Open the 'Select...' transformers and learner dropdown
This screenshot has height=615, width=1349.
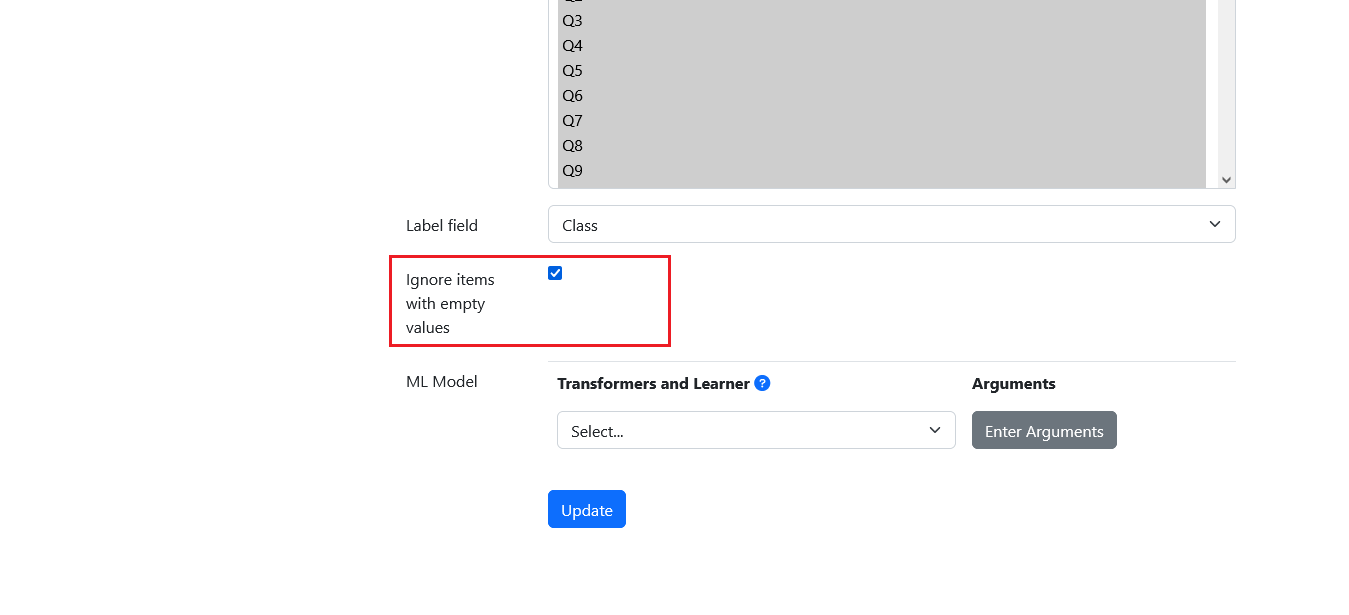pos(756,430)
